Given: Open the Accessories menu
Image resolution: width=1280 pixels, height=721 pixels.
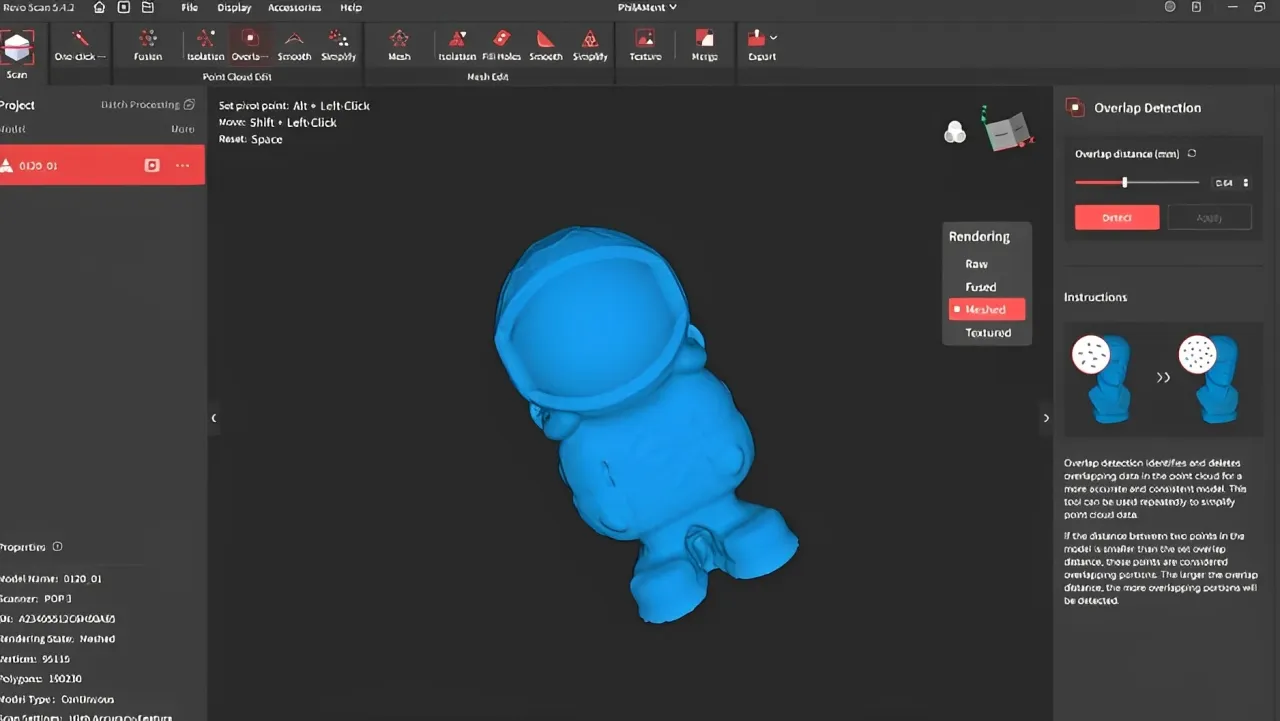Looking at the screenshot, I should (x=294, y=7).
